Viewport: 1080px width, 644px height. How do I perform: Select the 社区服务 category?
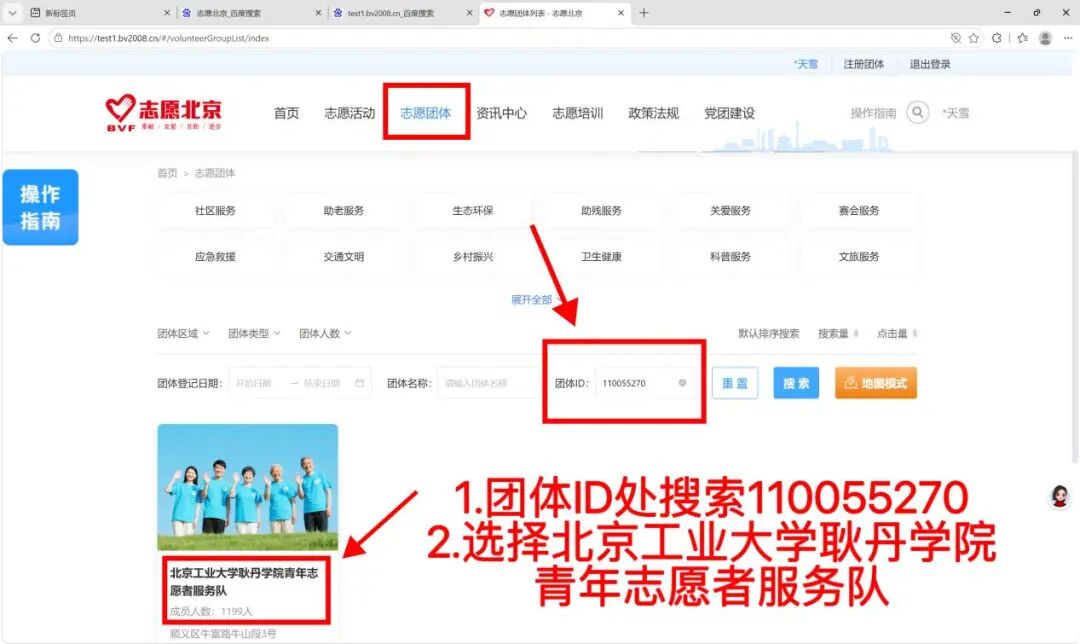216,211
